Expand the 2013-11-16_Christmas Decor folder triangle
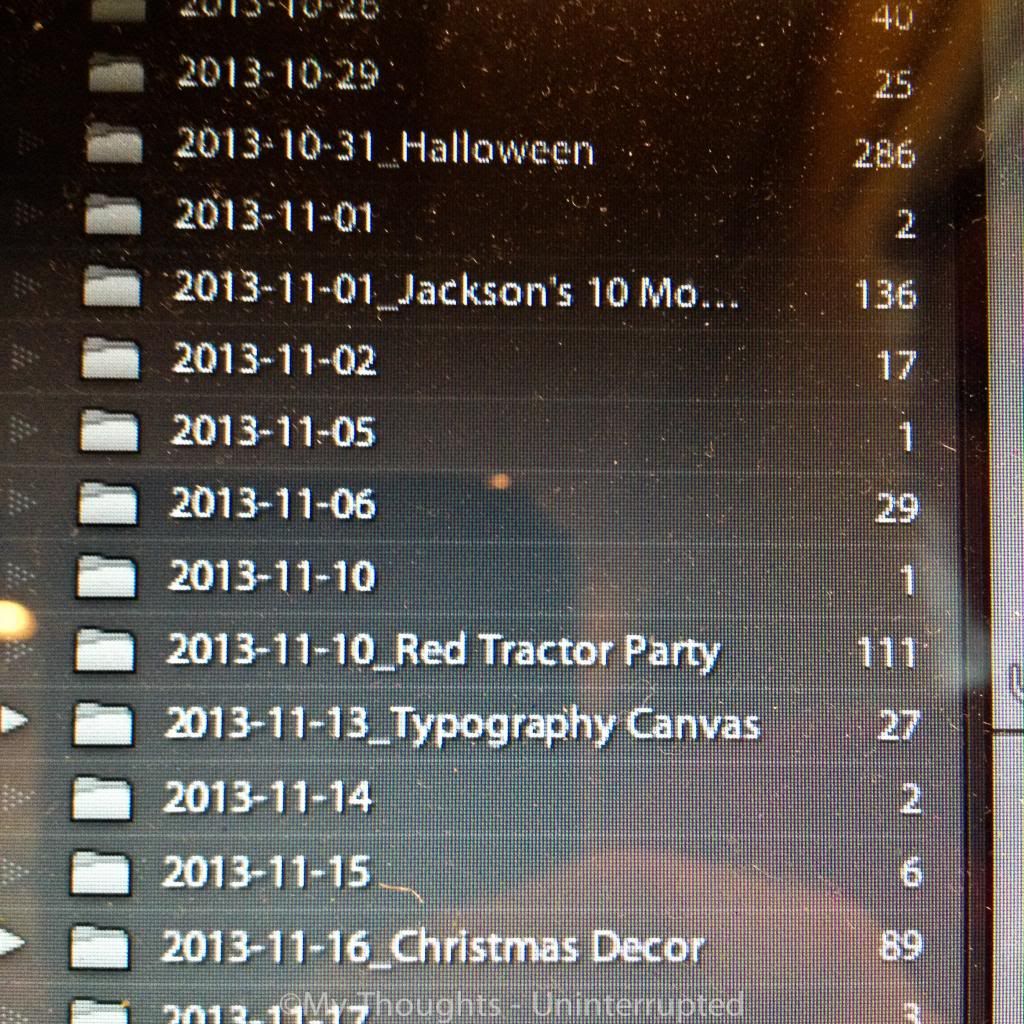This screenshot has height=1024, width=1024. click(x=12, y=942)
